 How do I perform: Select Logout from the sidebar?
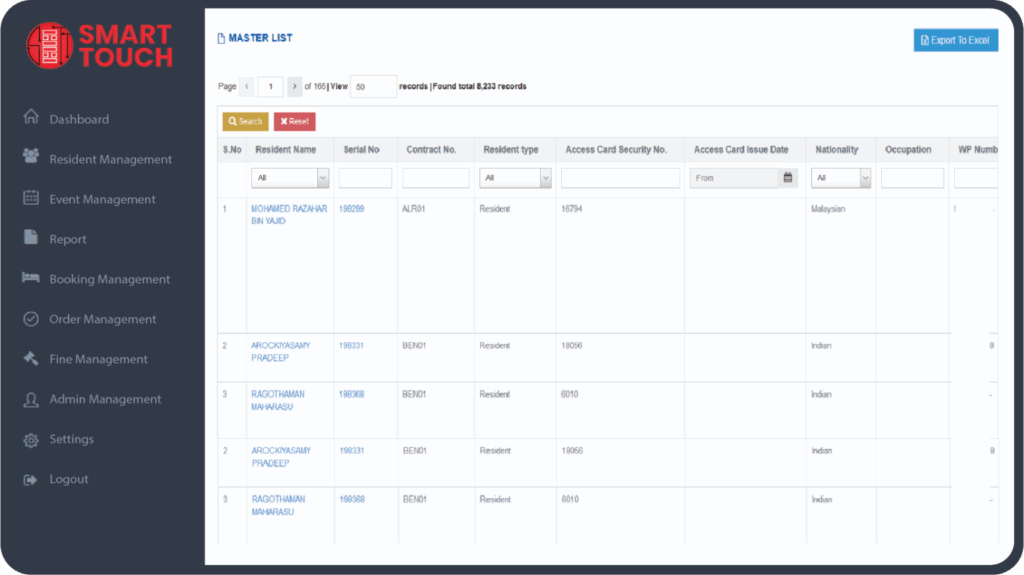[x=69, y=479]
